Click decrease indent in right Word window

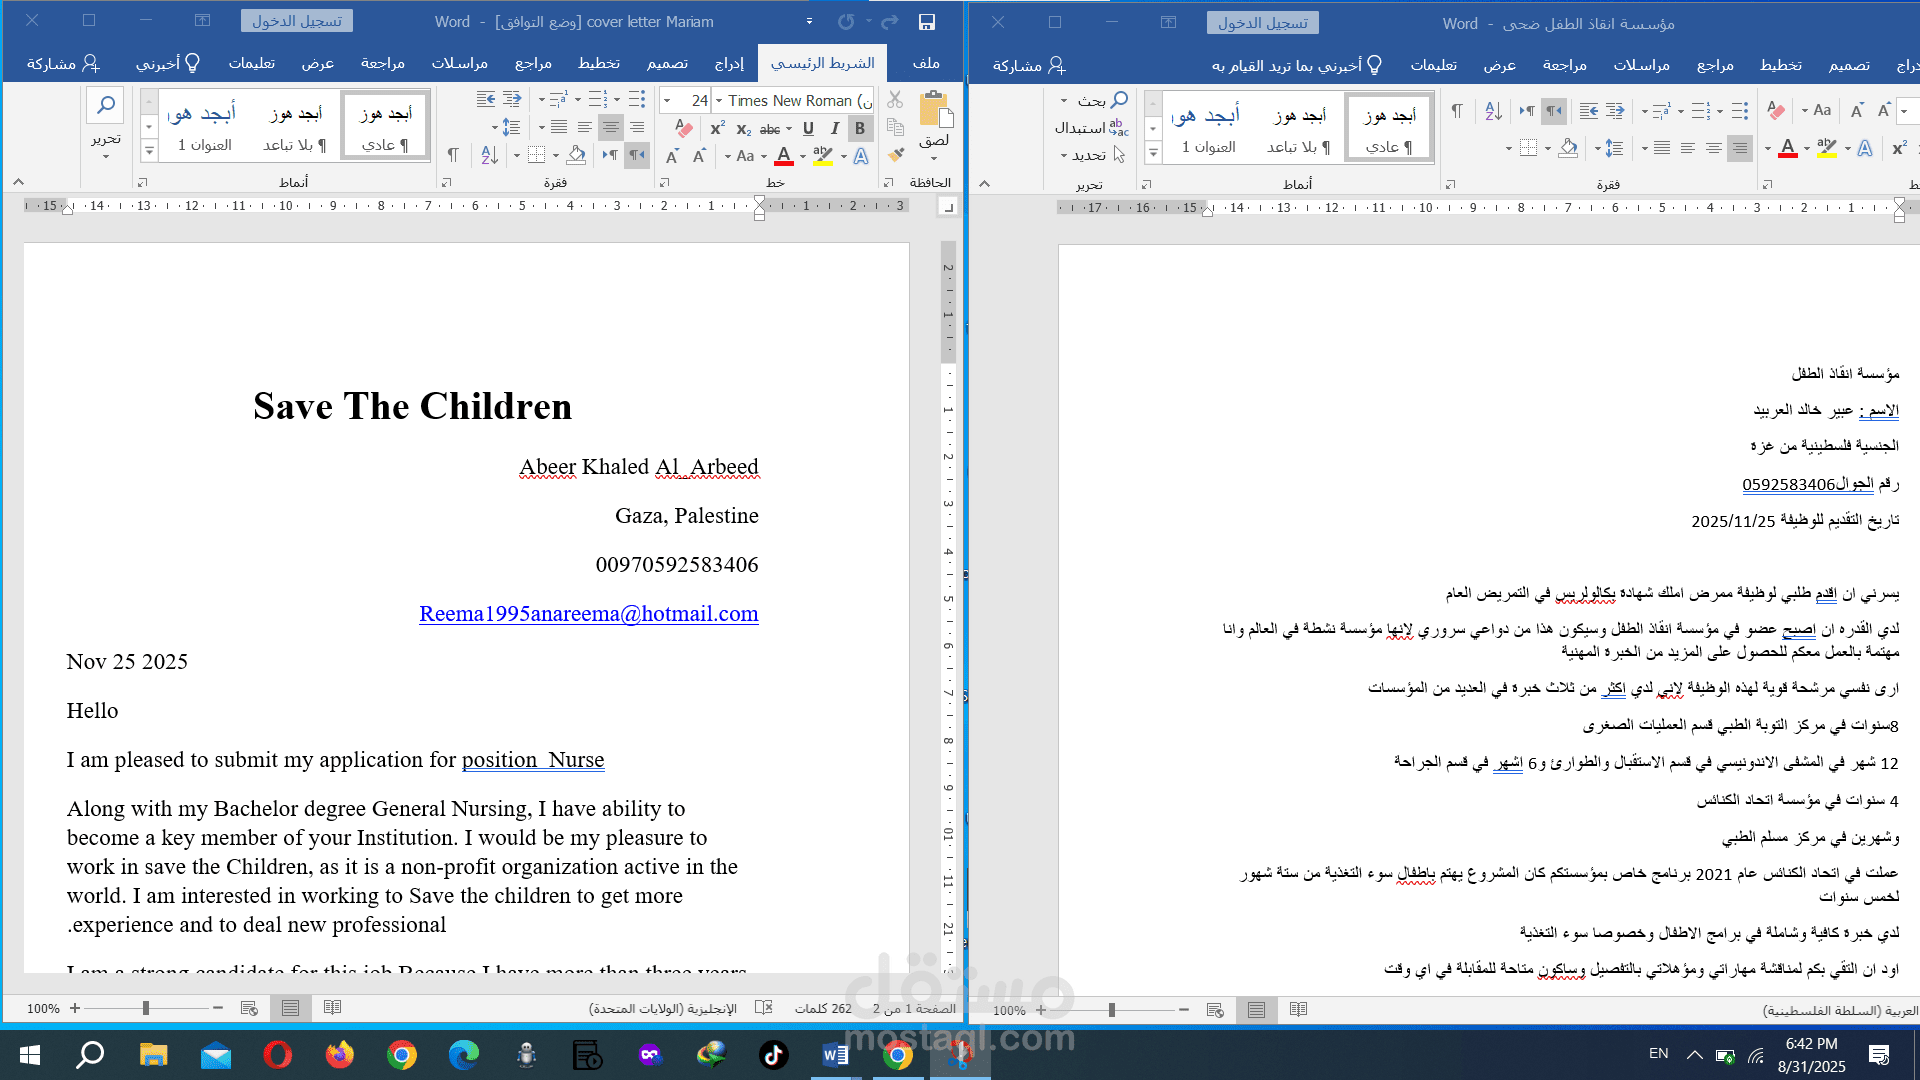click(x=1615, y=111)
